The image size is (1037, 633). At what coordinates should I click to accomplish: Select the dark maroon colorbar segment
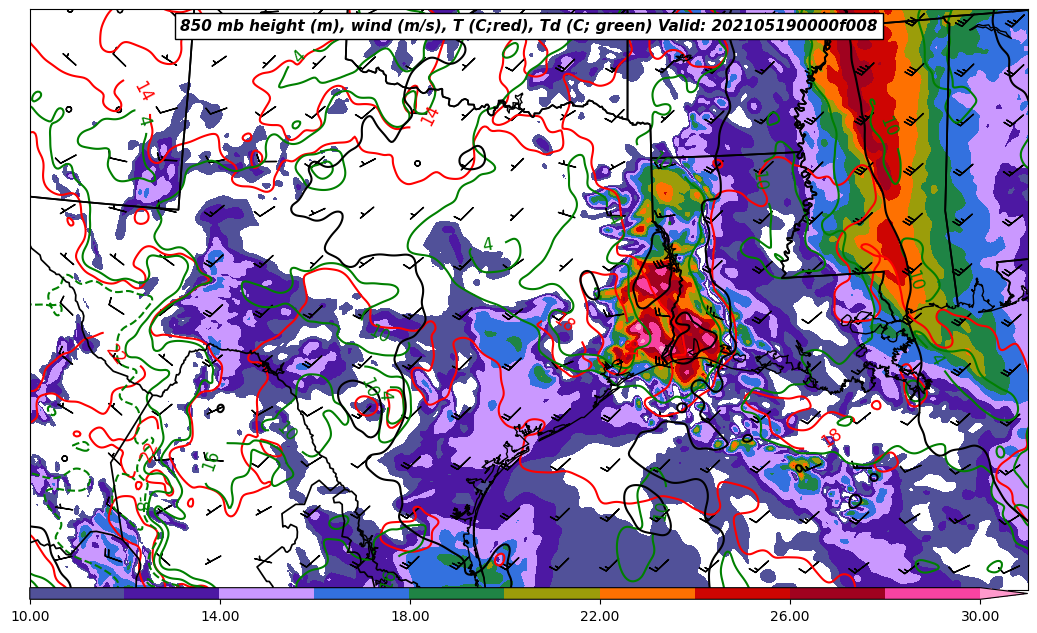(837, 593)
